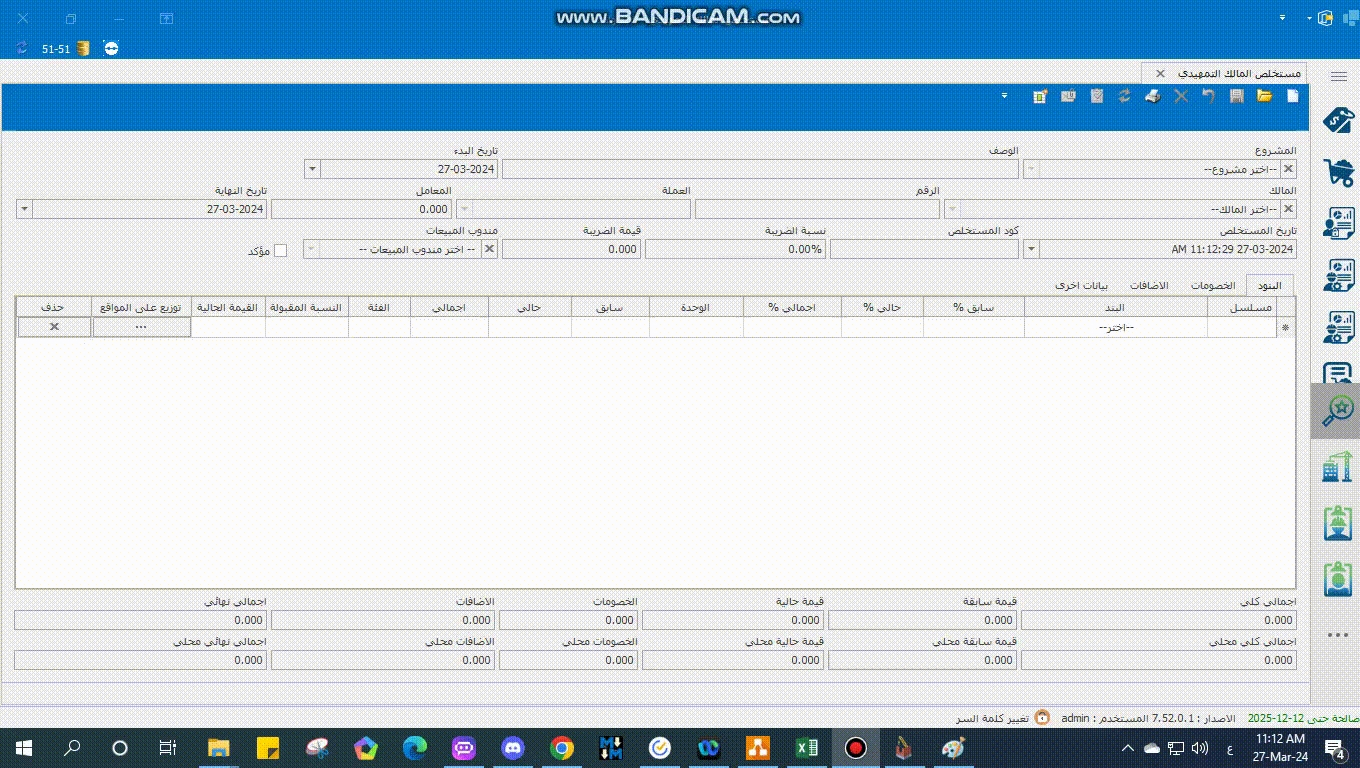Open record via yellow folder icon
The image size is (1360, 768).
tap(1264, 96)
